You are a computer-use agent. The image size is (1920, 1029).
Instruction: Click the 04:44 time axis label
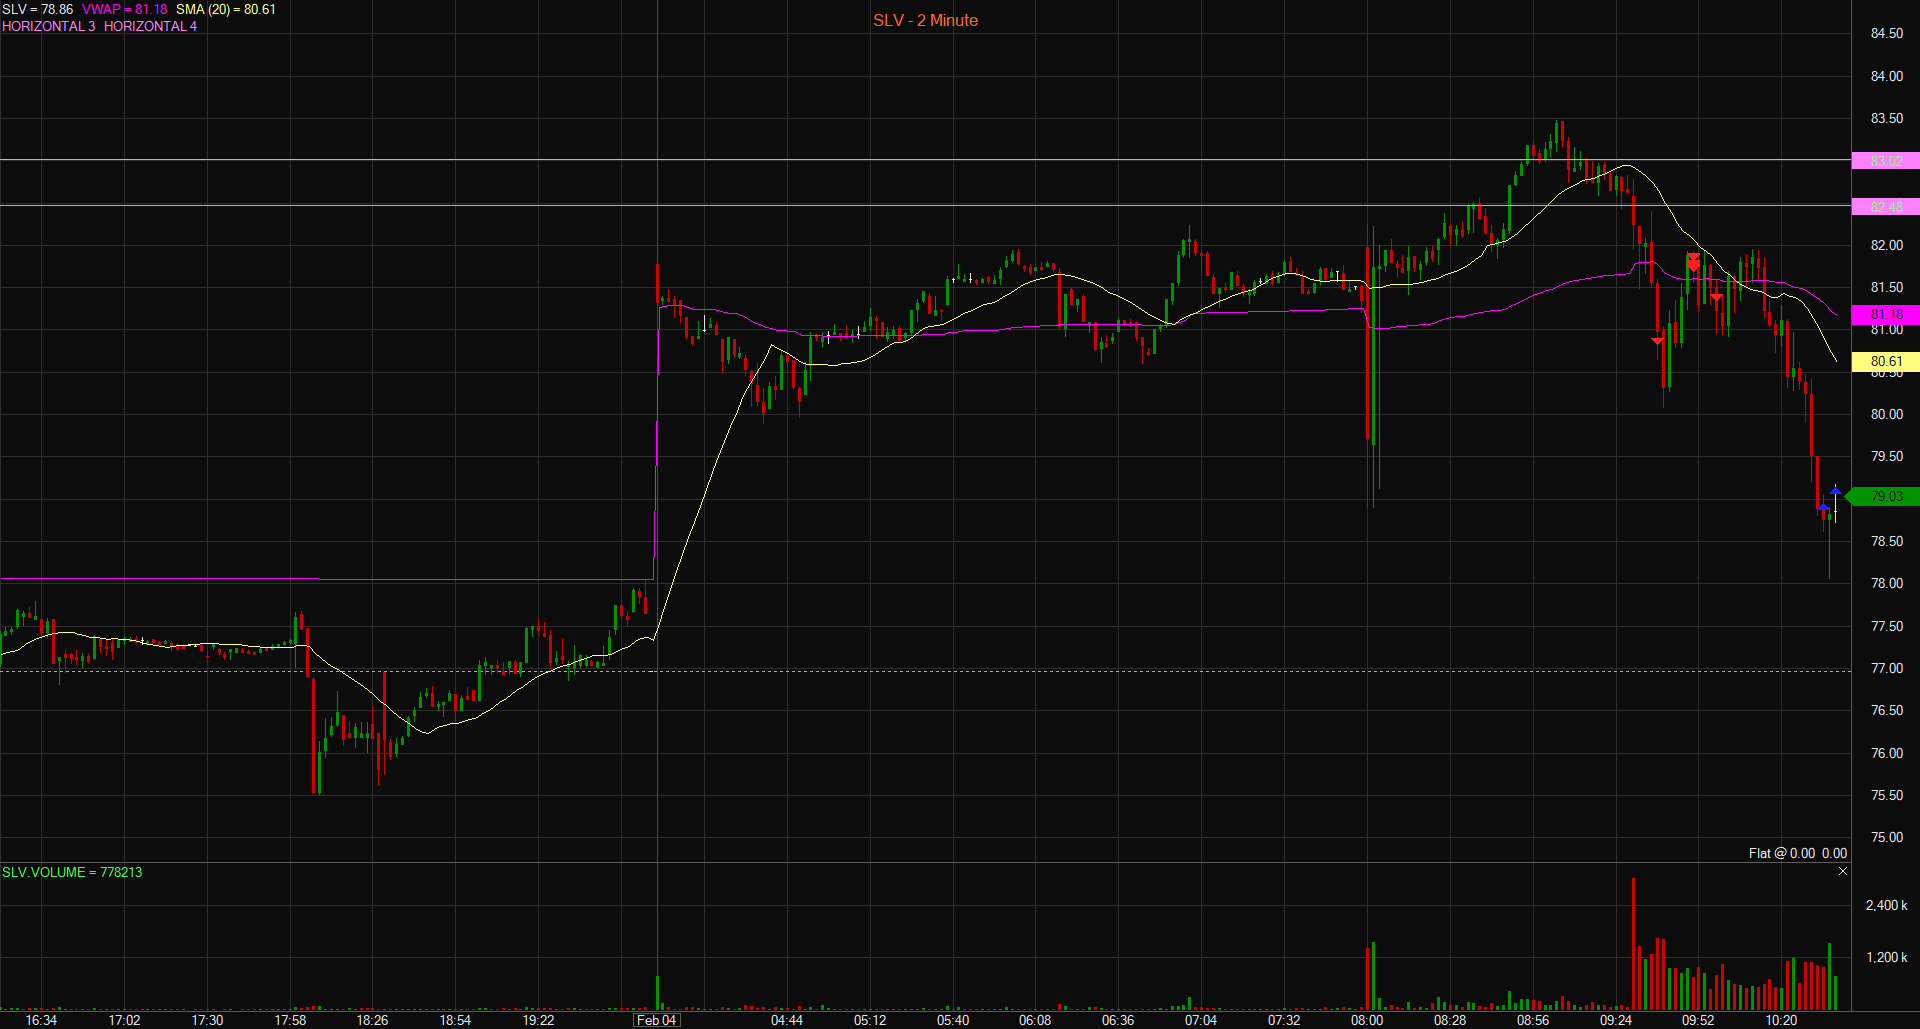tap(787, 1020)
